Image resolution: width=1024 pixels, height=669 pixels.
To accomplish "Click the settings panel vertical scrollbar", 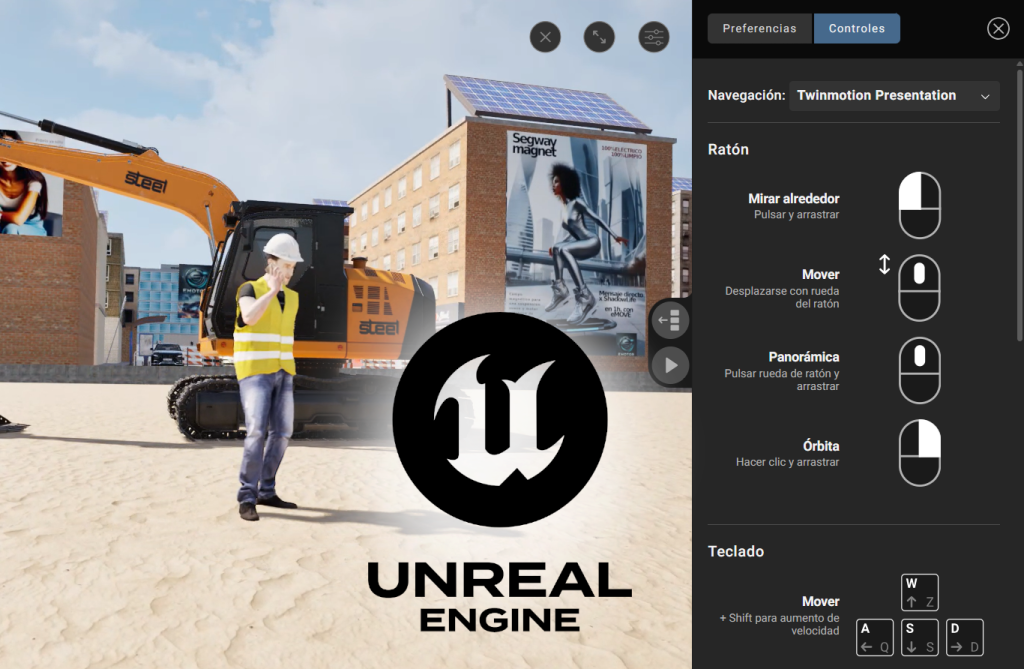I will pyautogui.click(x=1019, y=200).
